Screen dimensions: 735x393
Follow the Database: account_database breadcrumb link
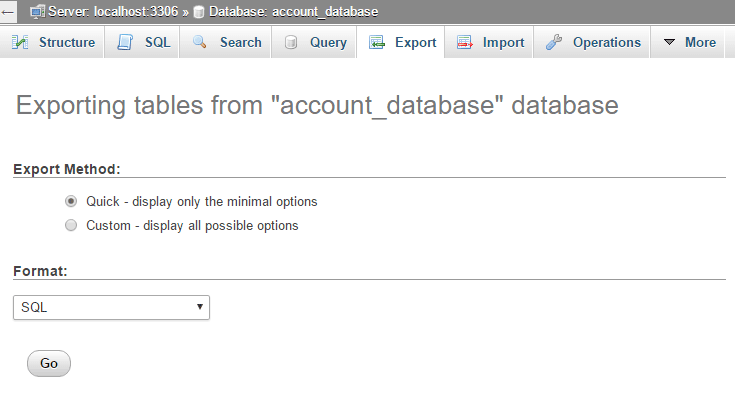[x=293, y=12]
